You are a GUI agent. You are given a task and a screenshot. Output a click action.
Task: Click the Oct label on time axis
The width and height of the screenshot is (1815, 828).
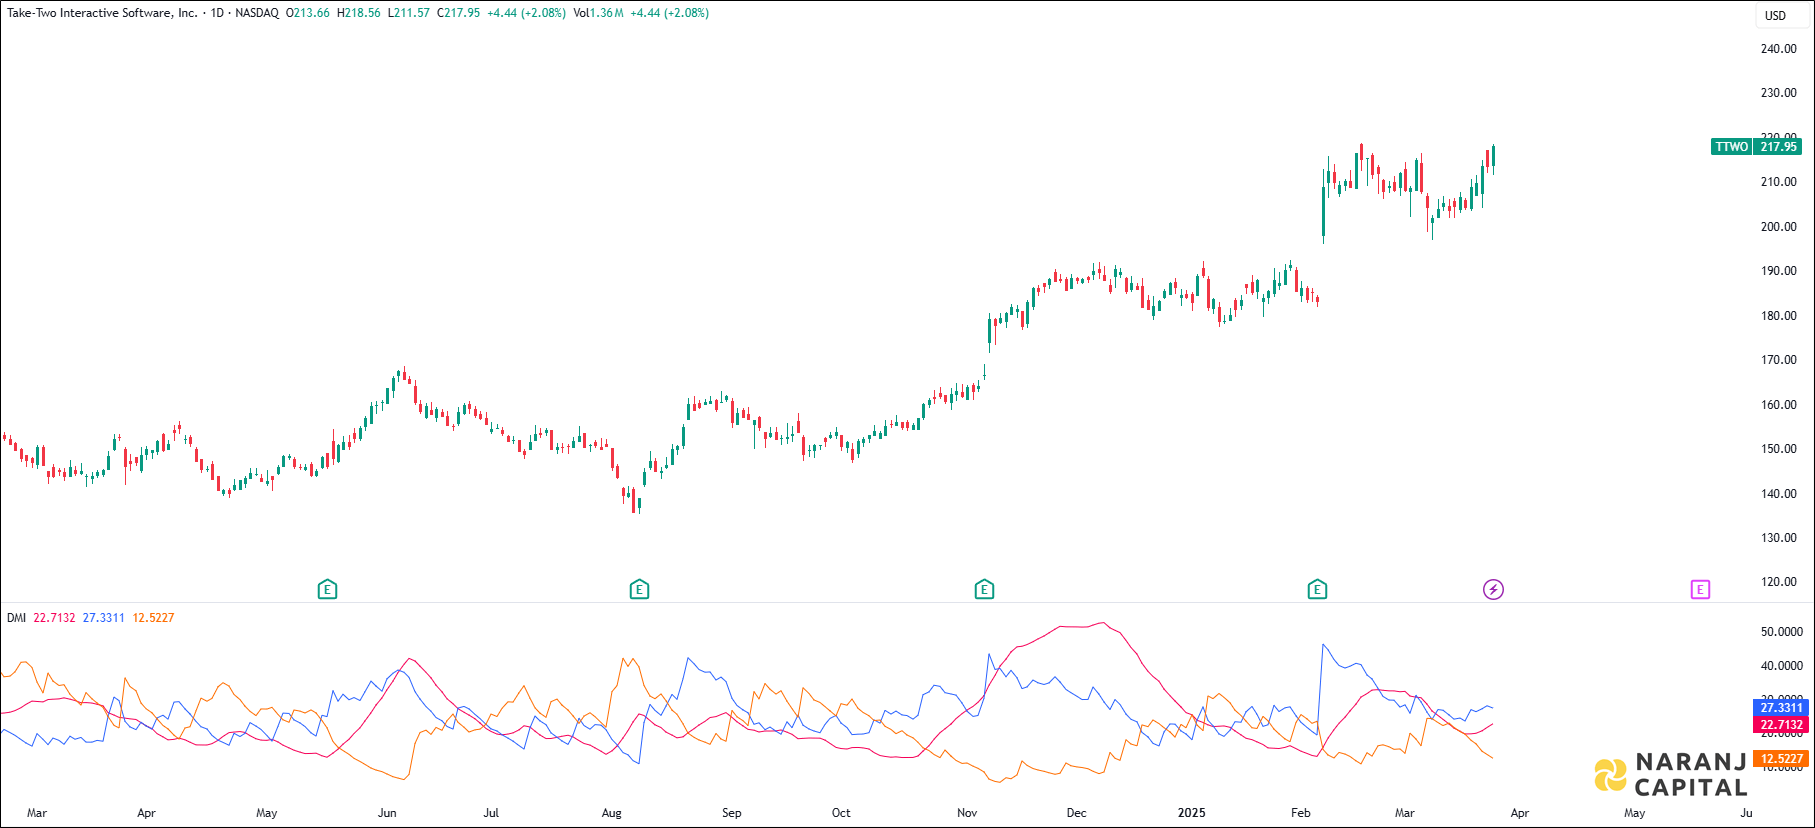841,813
